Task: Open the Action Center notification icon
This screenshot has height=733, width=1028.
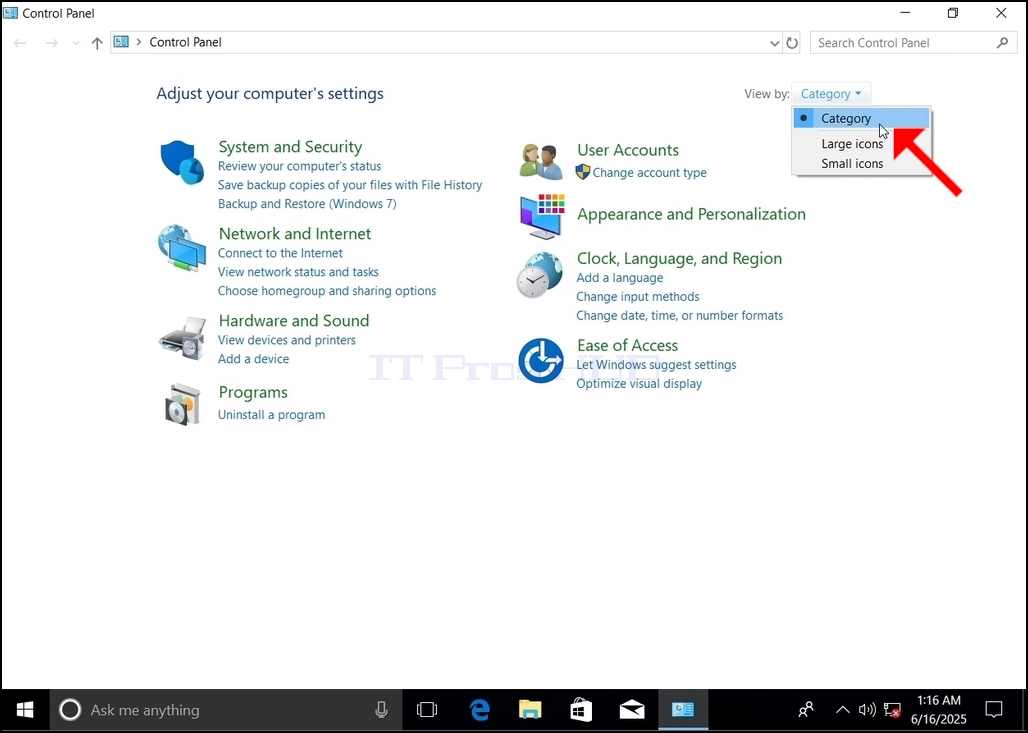Action: (x=994, y=710)
